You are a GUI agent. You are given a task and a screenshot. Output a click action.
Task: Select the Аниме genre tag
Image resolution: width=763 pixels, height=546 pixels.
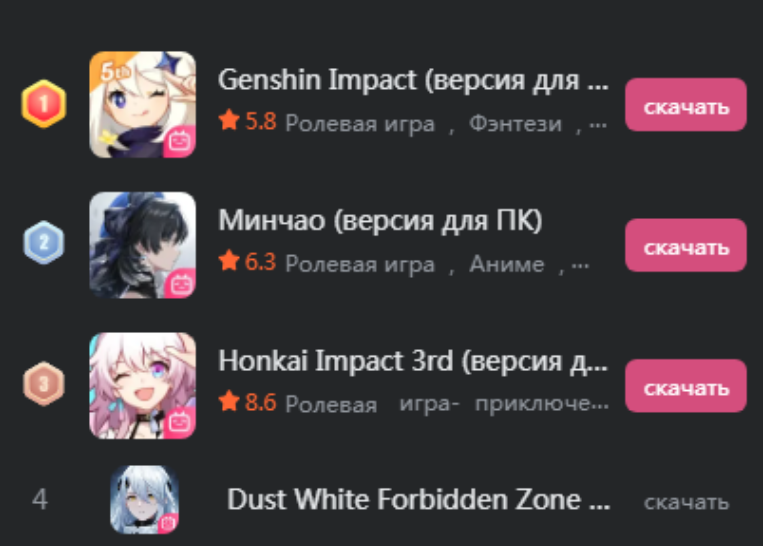(x=507, y=264)
